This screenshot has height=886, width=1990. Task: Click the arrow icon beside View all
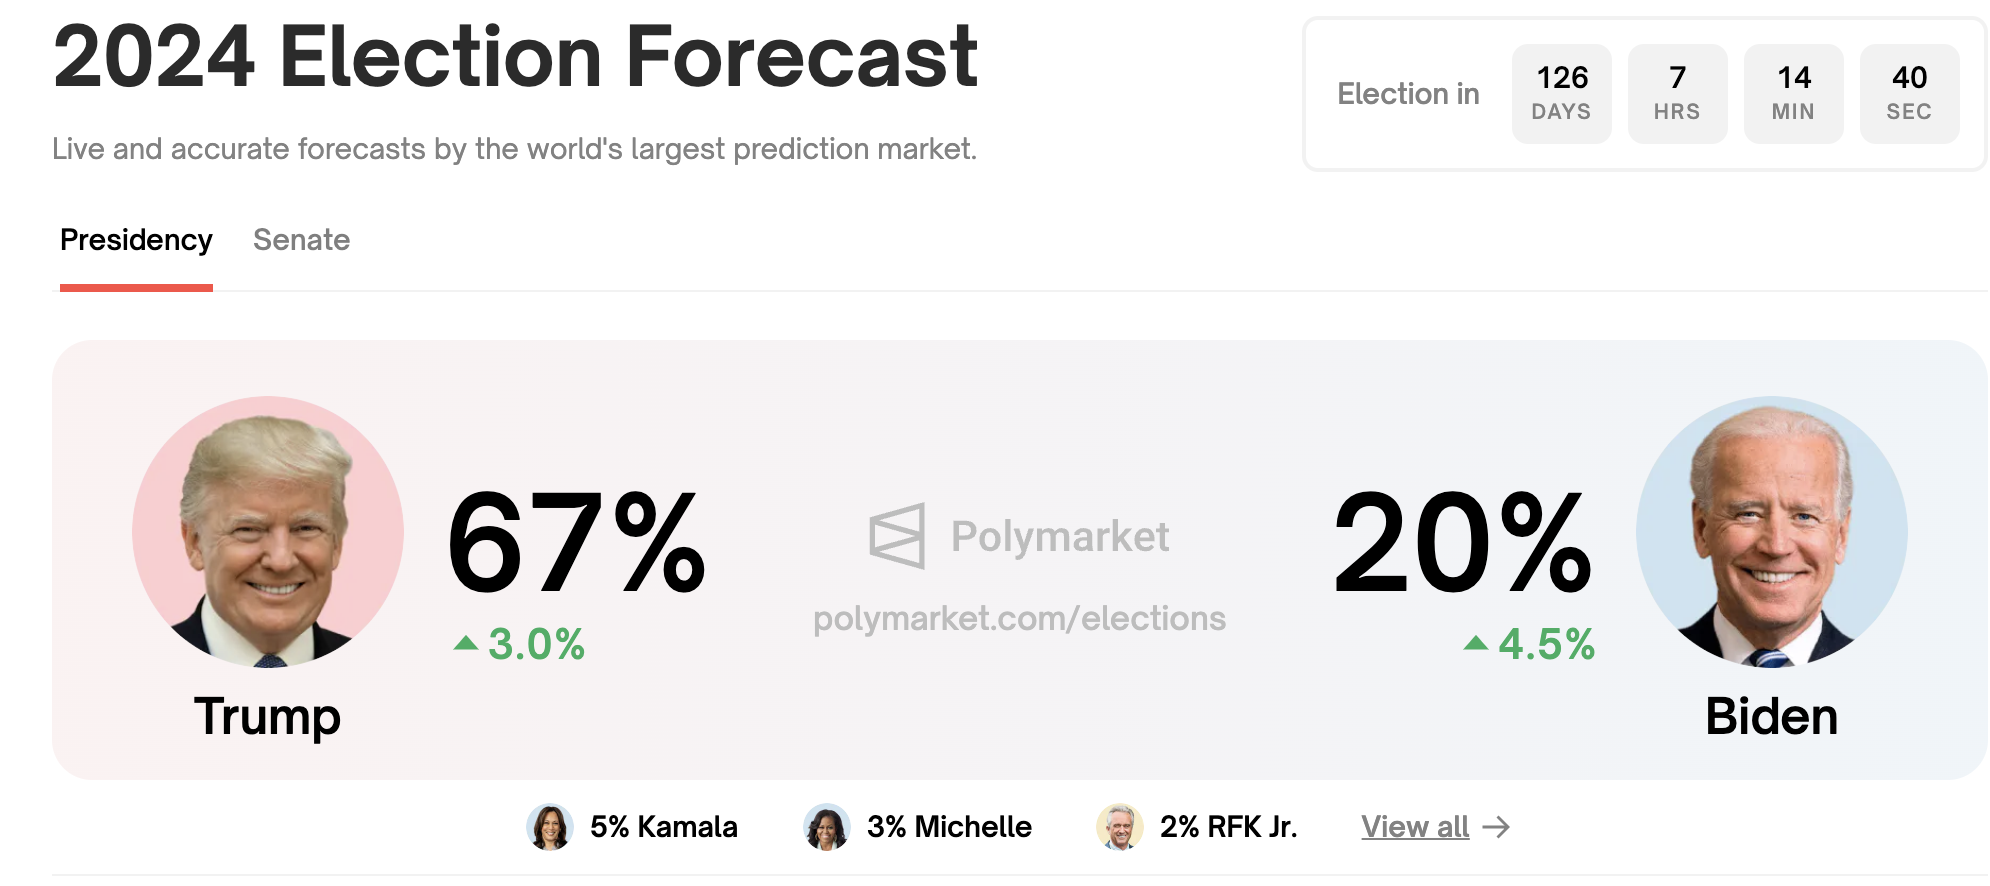tap(1496, 827)
